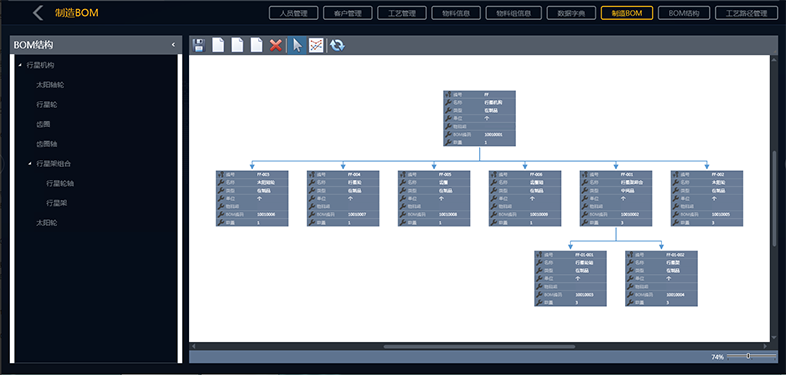This screenshot has height=375, width=786.
Task: Open the 物料信息 tab
Action: 456,13
